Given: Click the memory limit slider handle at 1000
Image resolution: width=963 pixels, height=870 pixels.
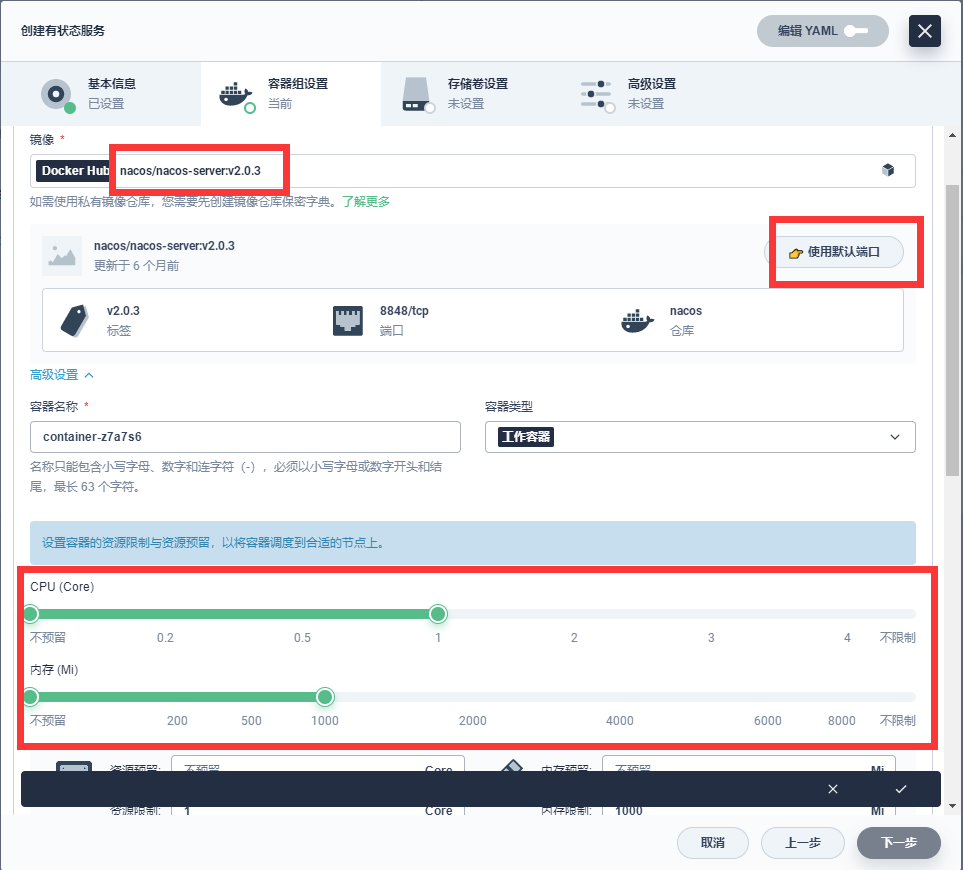Looking at the screenshot, I should point(325,697).
